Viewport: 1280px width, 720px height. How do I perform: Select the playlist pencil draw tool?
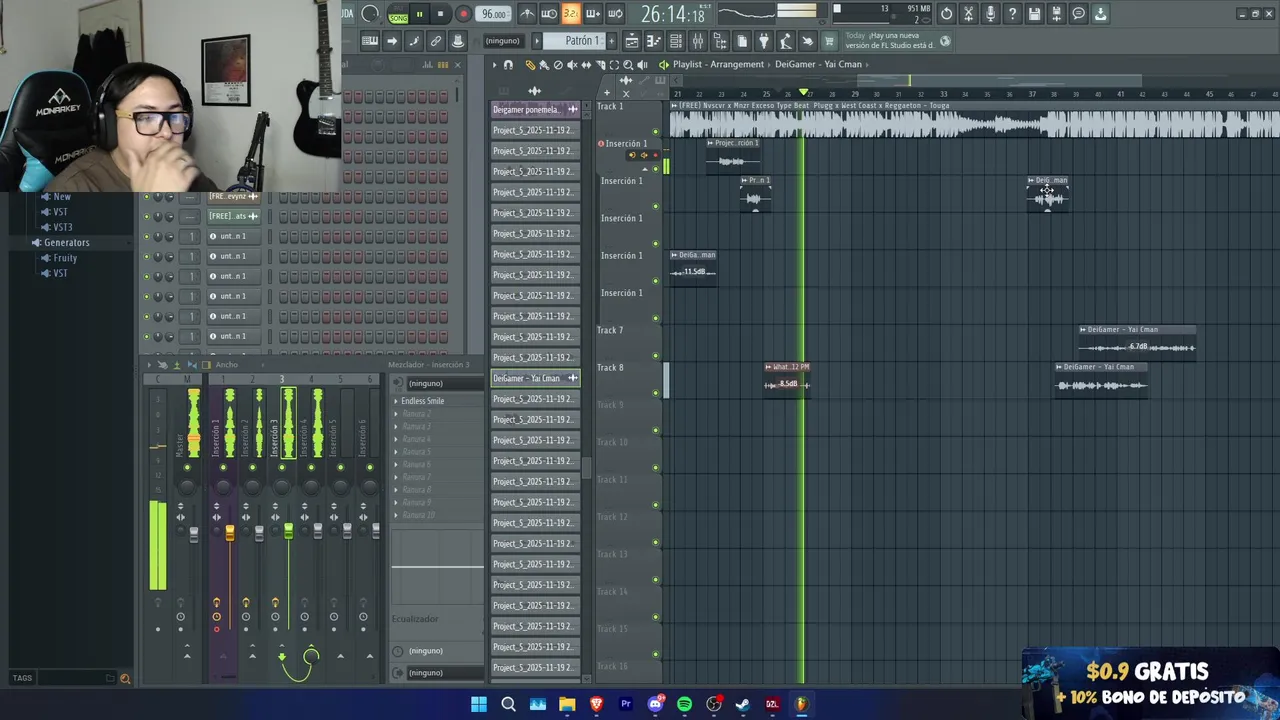point(530,65)
